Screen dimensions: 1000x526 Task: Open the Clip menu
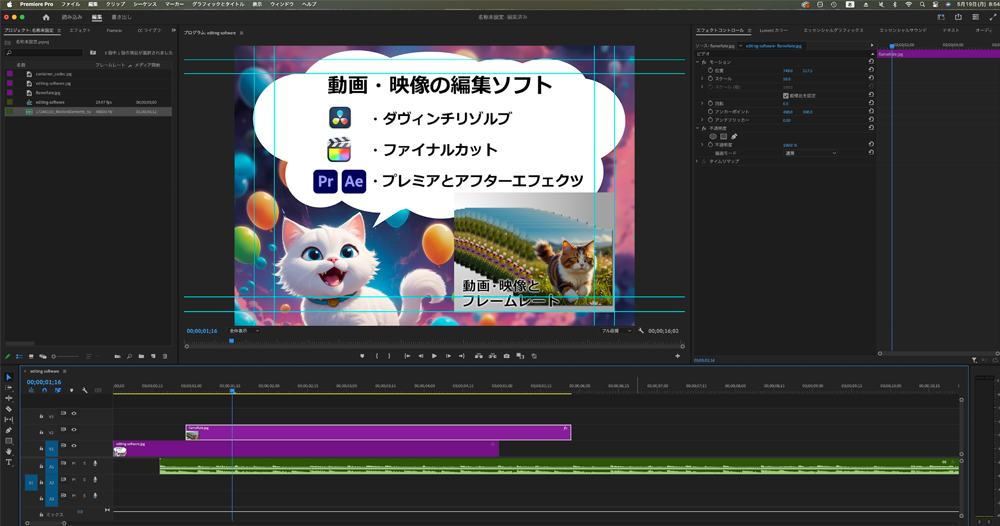pyautogui.click(x=115, y=4)
